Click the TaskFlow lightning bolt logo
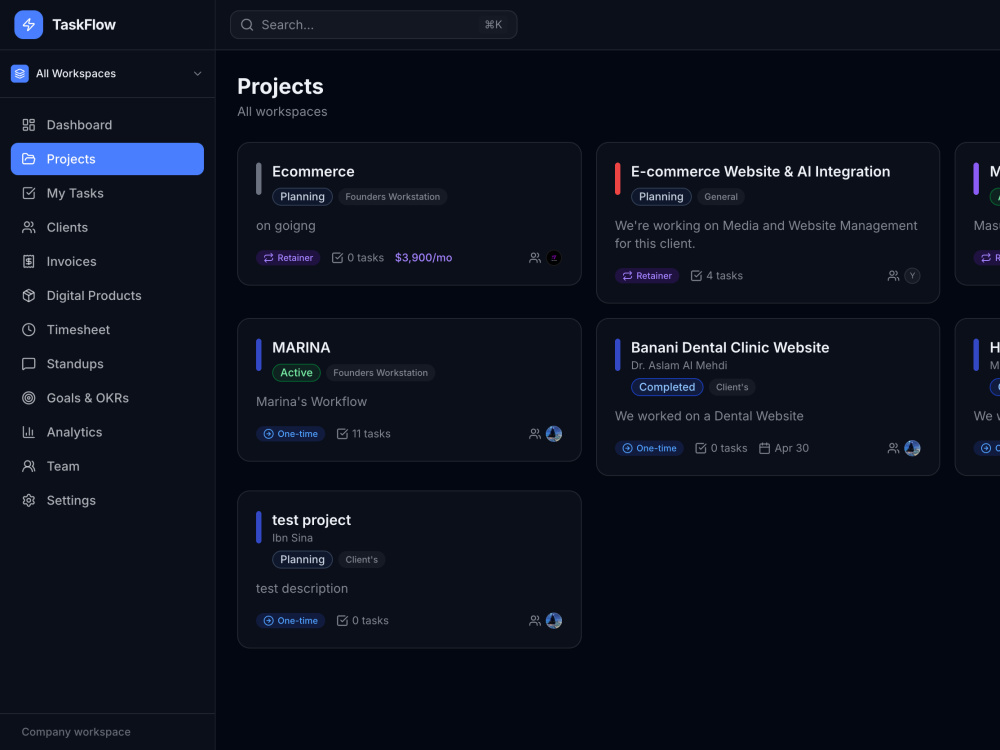Screen dimensions: 1000x750 [29, 25]
